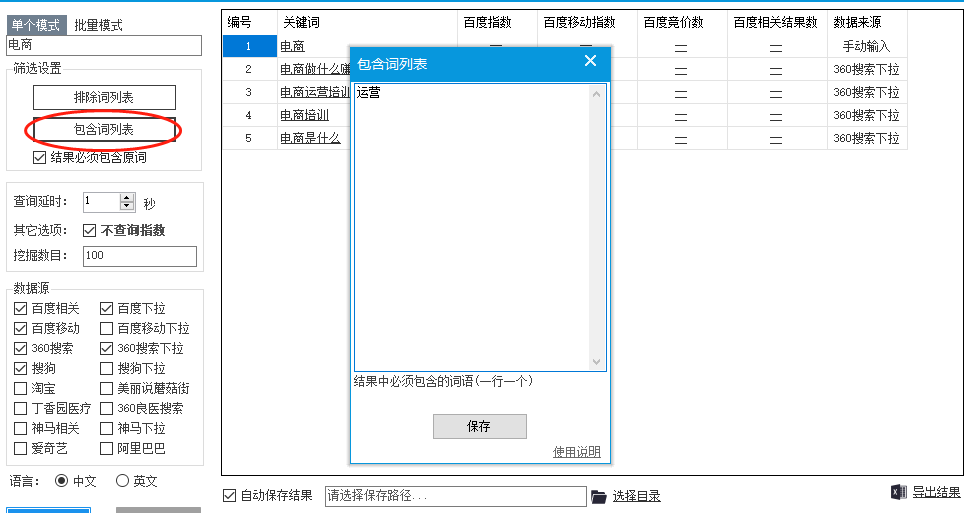Viewport: 964px width, 513px height.
Task: Enable 360良医搜索 data source
Action: click(x=106, y=408)
